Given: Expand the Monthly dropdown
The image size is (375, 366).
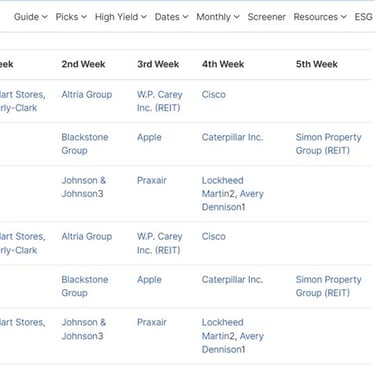Looking at the screenshot, I should click(218, 17).
